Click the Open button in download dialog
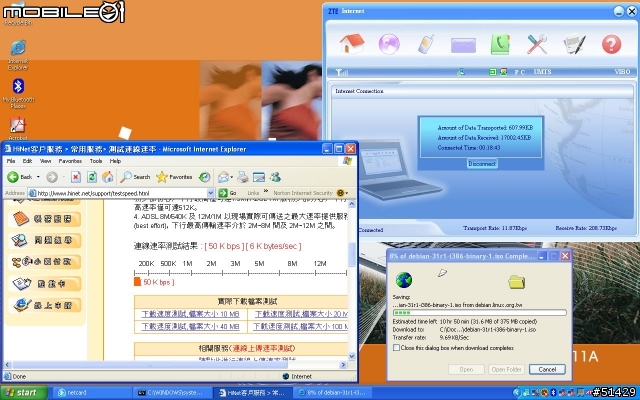The image size is (640, 400). pos(466,369)
